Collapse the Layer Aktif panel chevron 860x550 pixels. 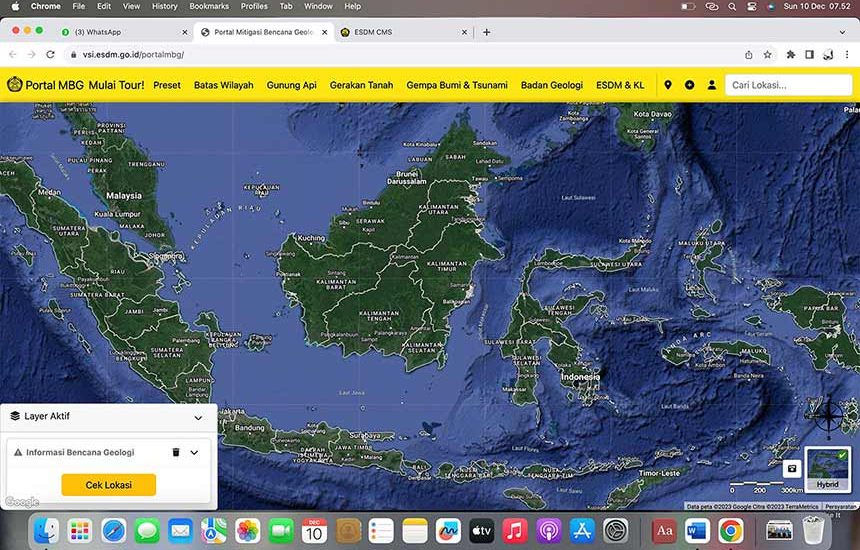click(x=198, y=417)
